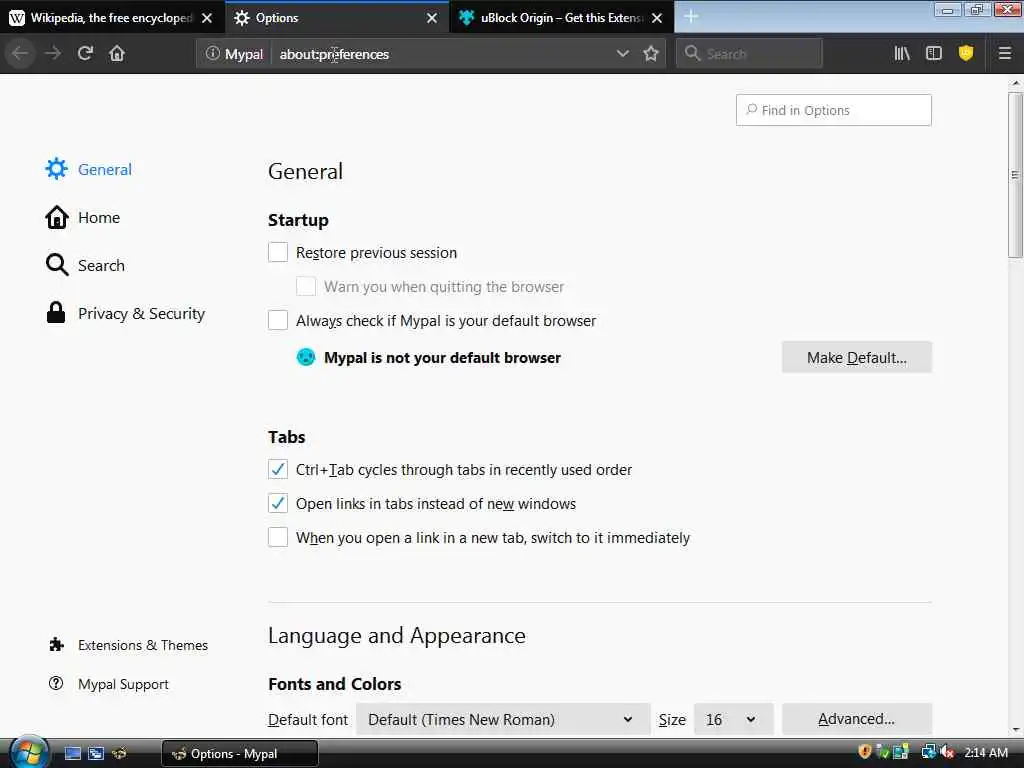Close the Options tab
The width and height of the screenshot is (1024, 768).
(x=432, y=18)
